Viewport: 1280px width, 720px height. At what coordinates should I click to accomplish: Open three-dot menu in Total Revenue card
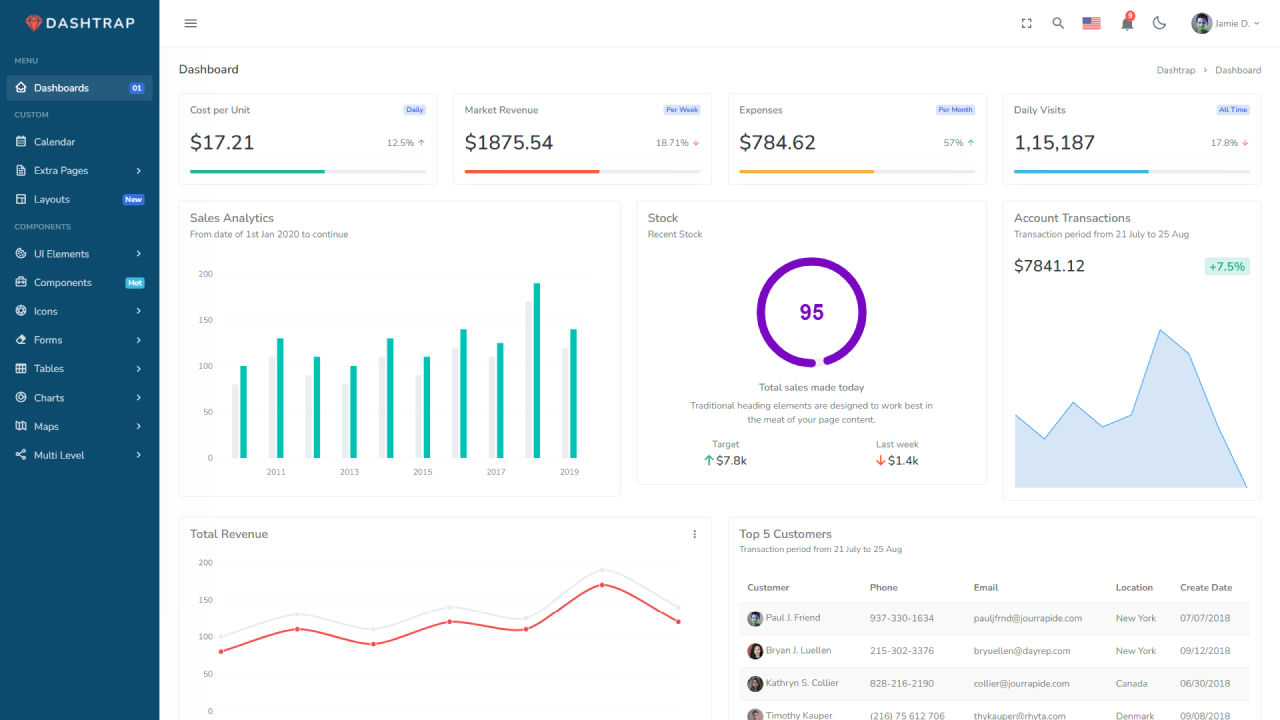point(695,534)
